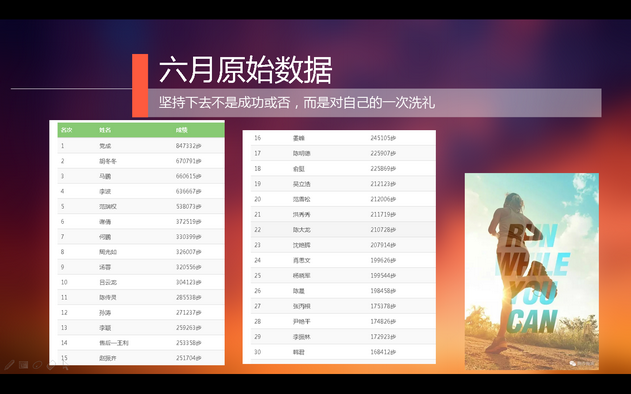Click the highlighted rank 22 row

343,230
